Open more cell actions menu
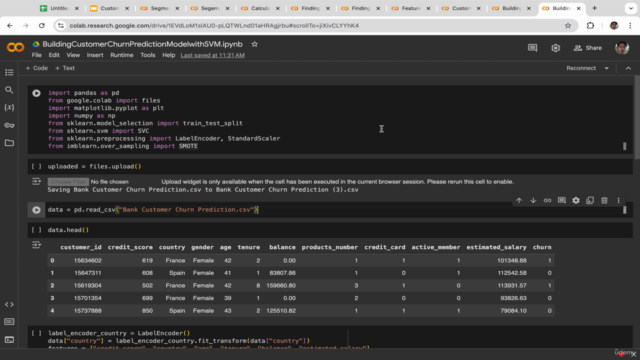The image size is (640, 360). [x=618, y=200]
